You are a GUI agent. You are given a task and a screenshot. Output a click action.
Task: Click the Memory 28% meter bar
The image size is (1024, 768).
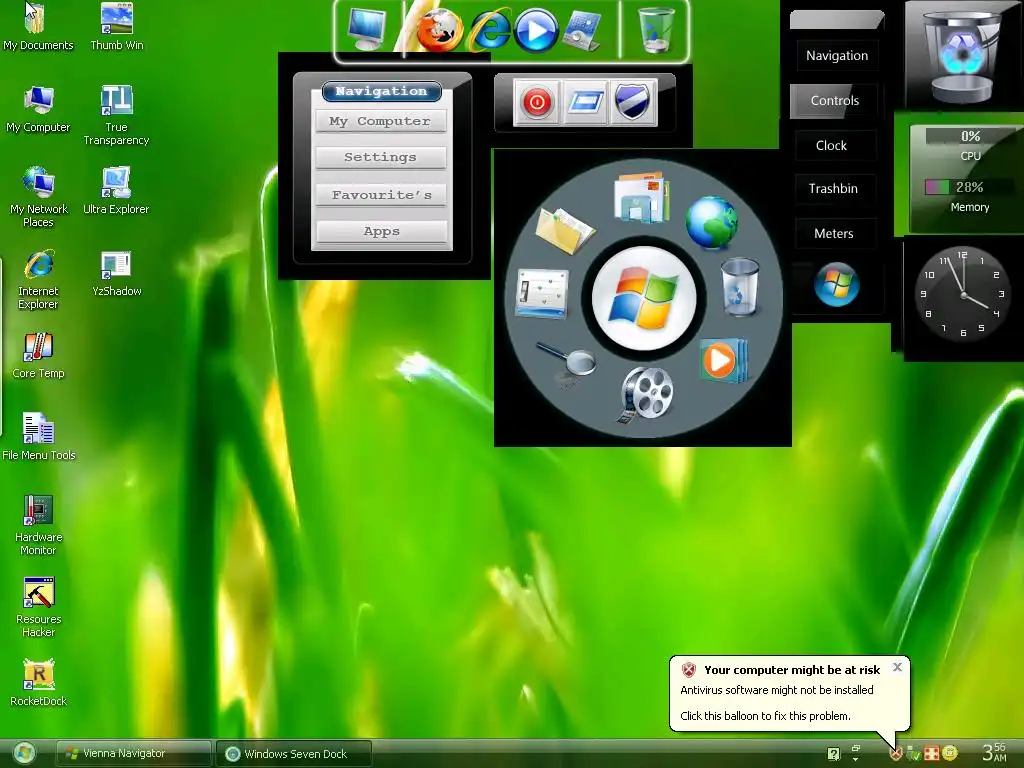970,187
